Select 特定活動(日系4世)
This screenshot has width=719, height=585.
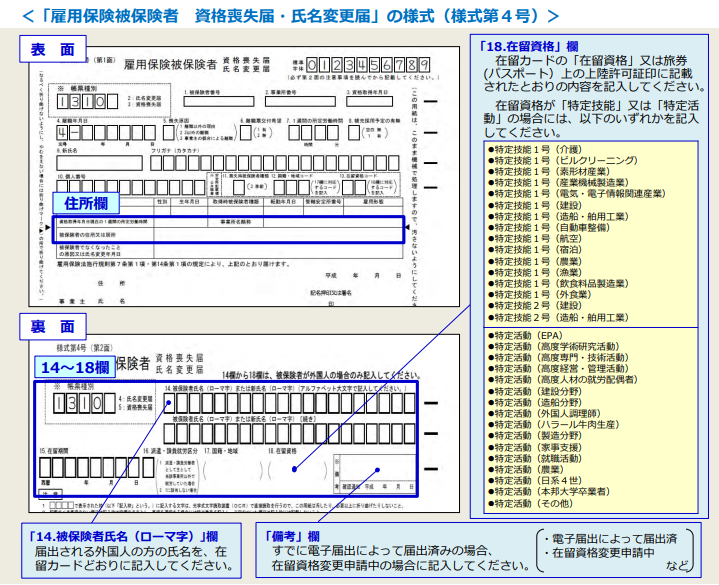tap(535, 480)
